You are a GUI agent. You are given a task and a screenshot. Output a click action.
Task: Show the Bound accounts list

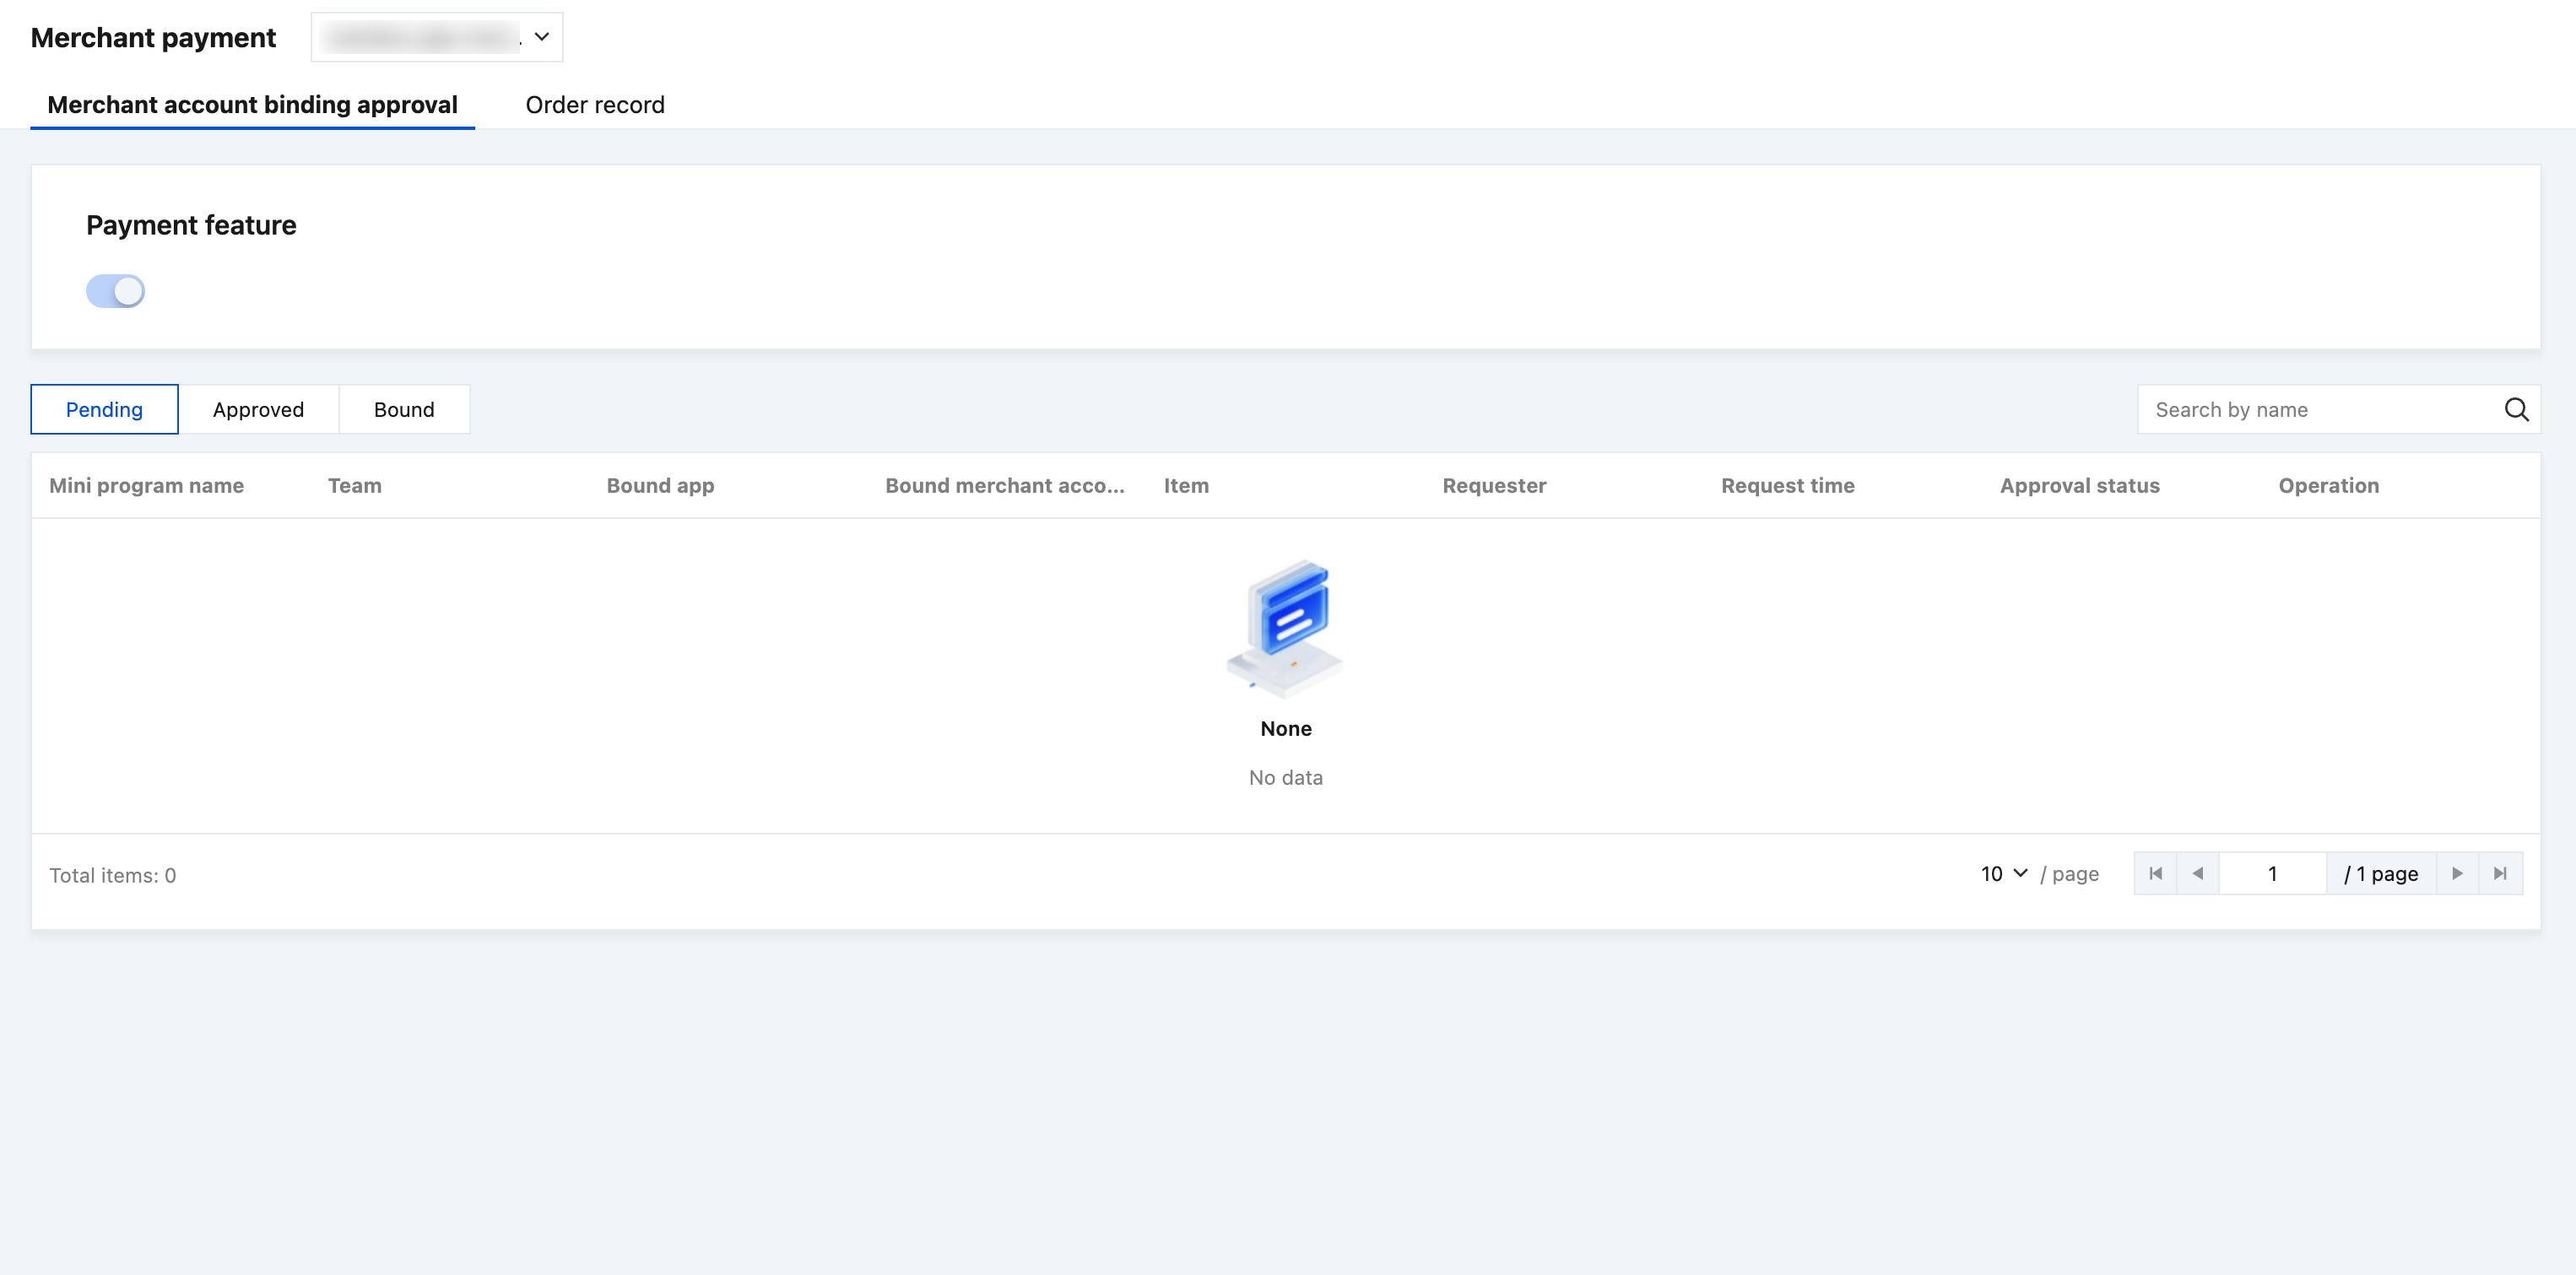[404, 409]
